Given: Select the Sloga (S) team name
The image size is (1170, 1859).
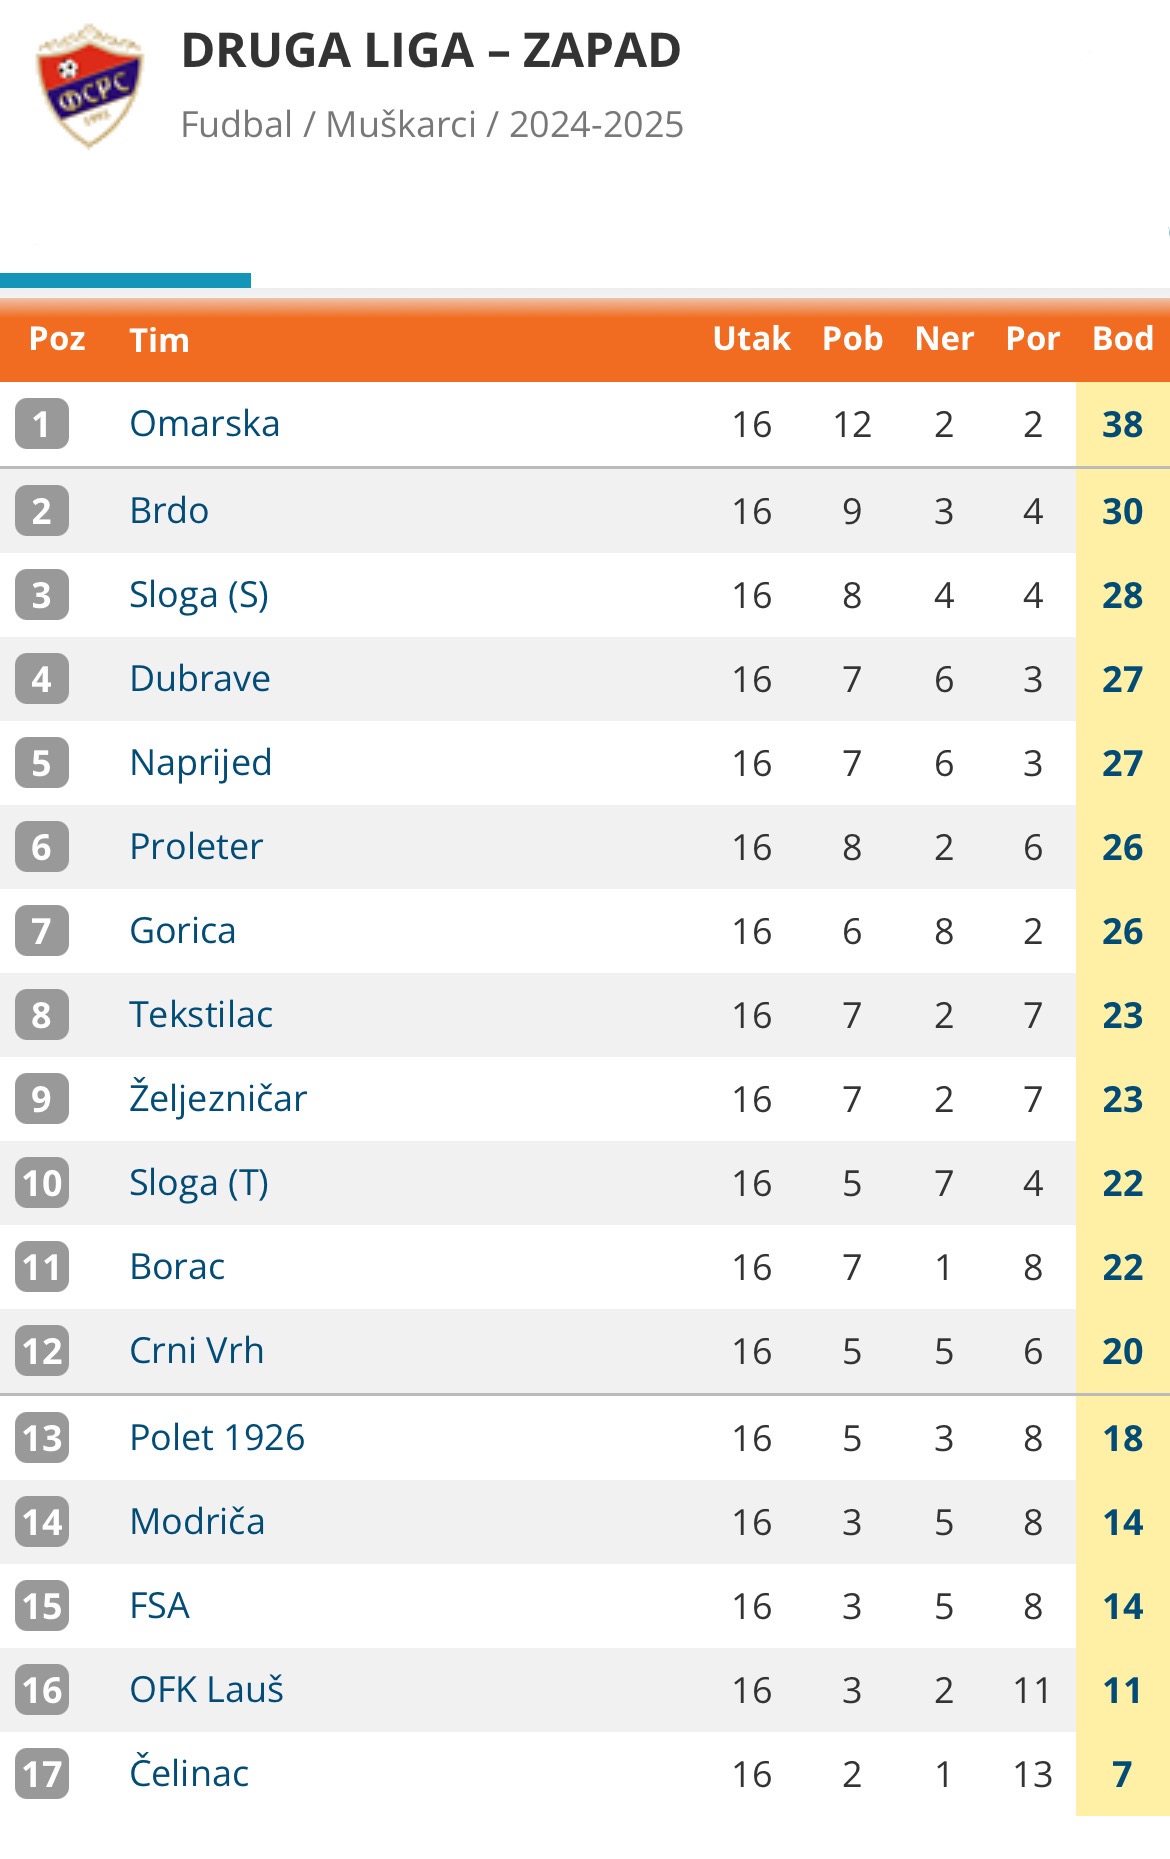Looking at the screenshot, I should tap(199, 595).
